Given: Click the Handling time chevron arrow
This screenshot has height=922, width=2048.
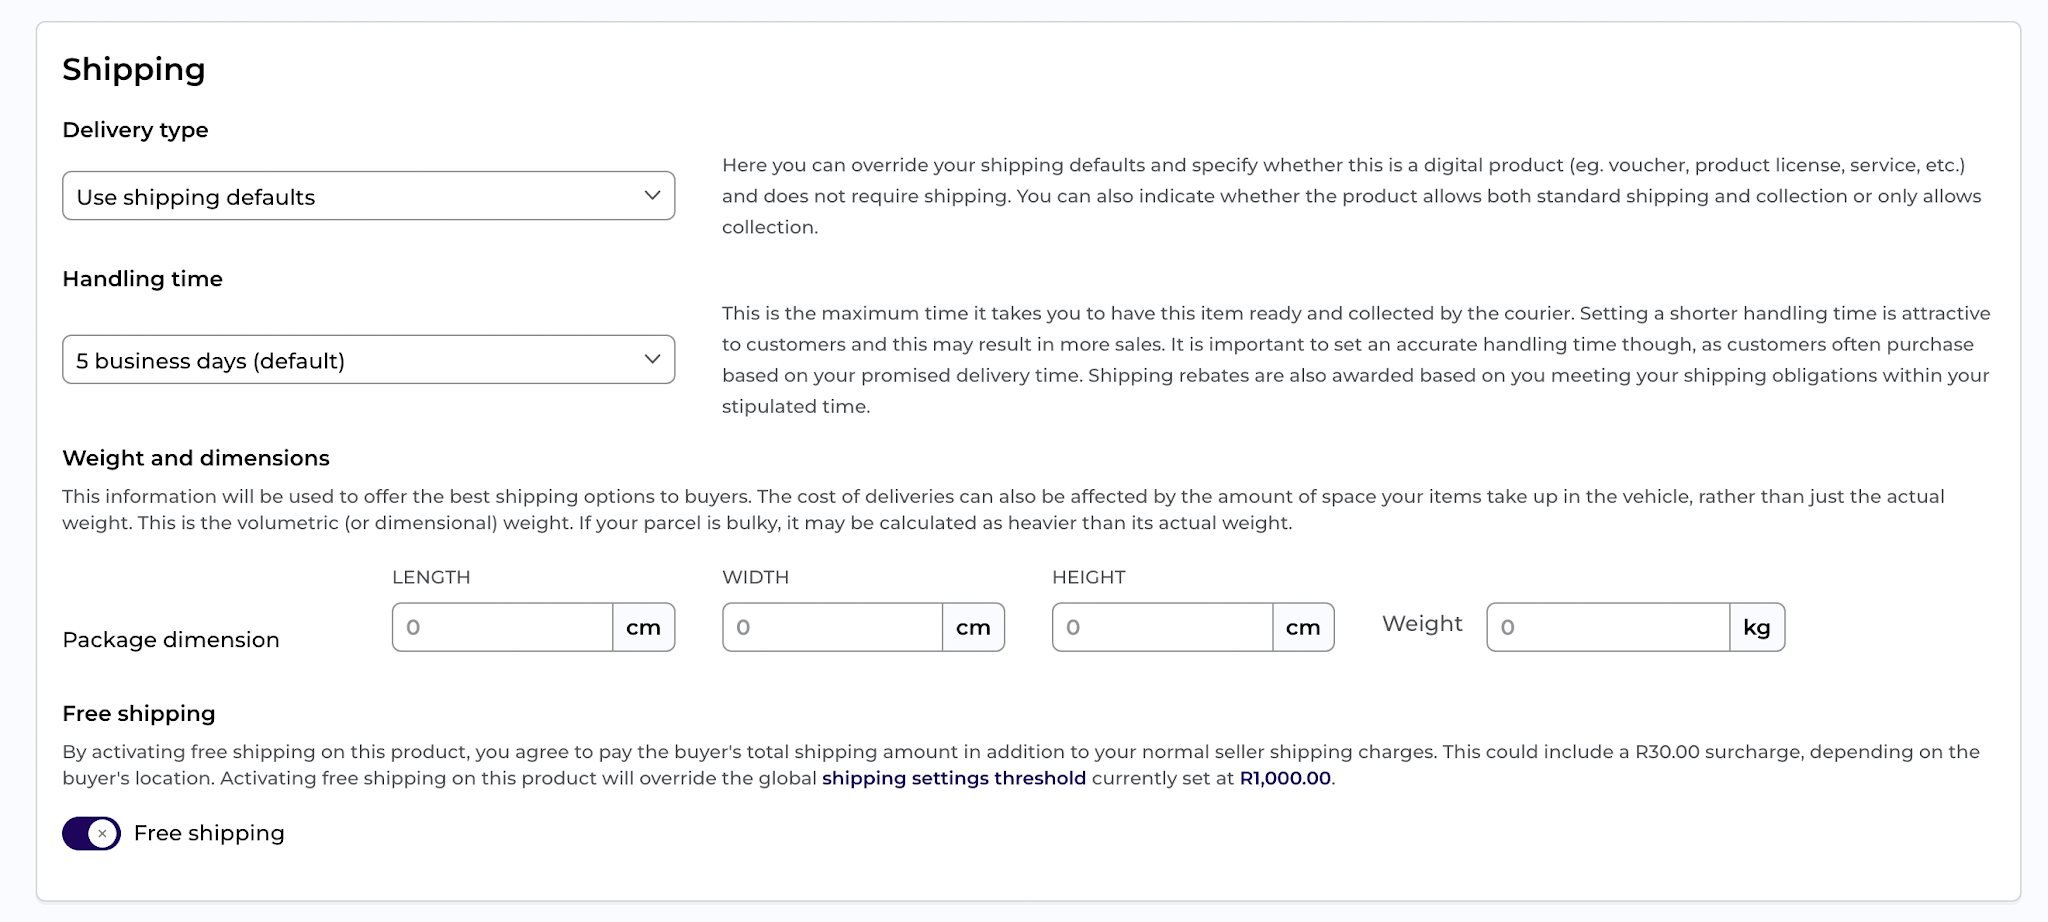Looking at the screenshot, I should pyautogui.click(x=652, y=358).
